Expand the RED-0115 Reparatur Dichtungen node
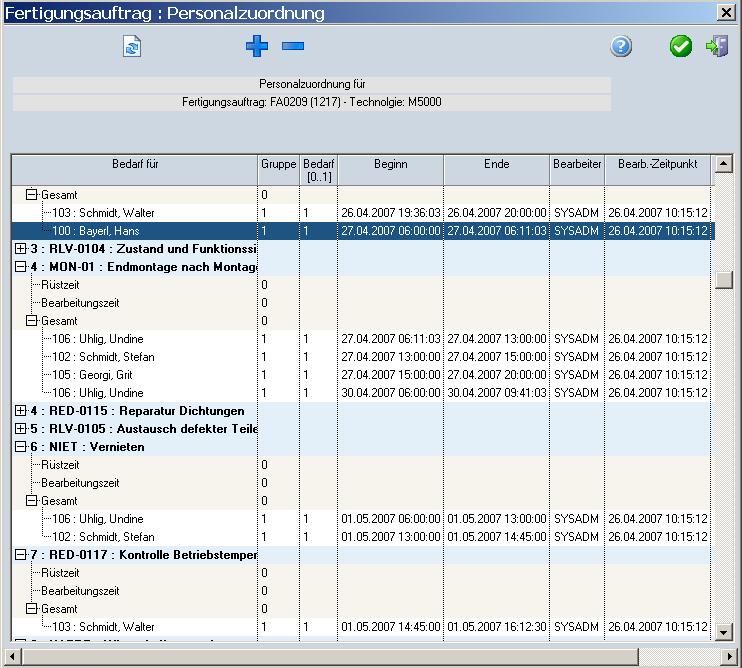 [x=21, y=411]
